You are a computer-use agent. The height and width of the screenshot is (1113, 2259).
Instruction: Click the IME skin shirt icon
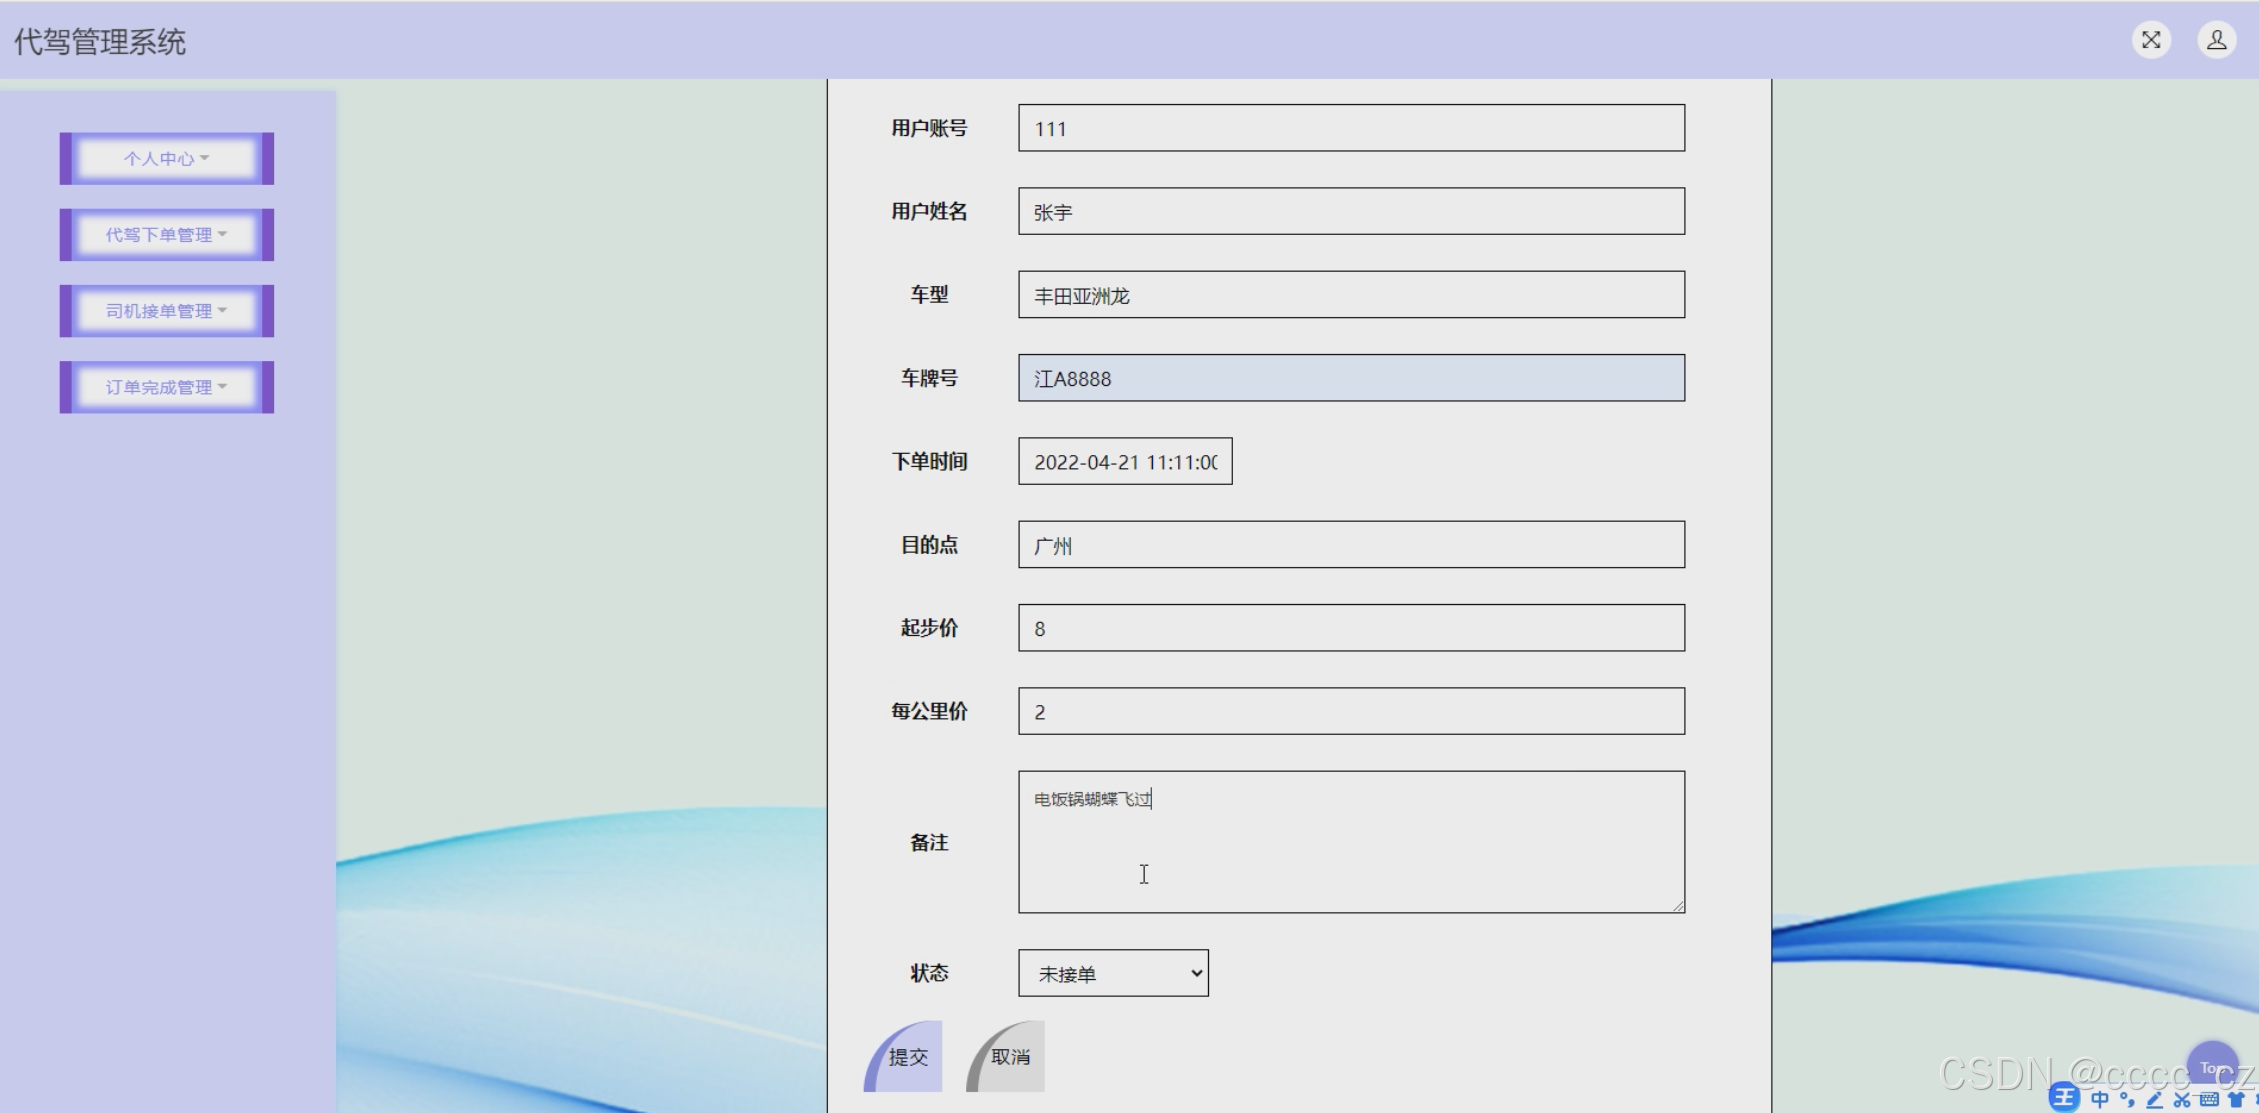2236,1099
